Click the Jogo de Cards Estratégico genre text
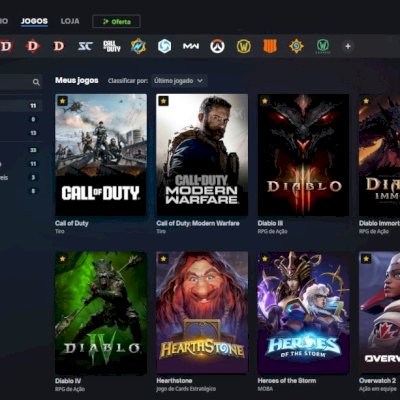This screenshot has width=400, height=400. coord(186,389)
